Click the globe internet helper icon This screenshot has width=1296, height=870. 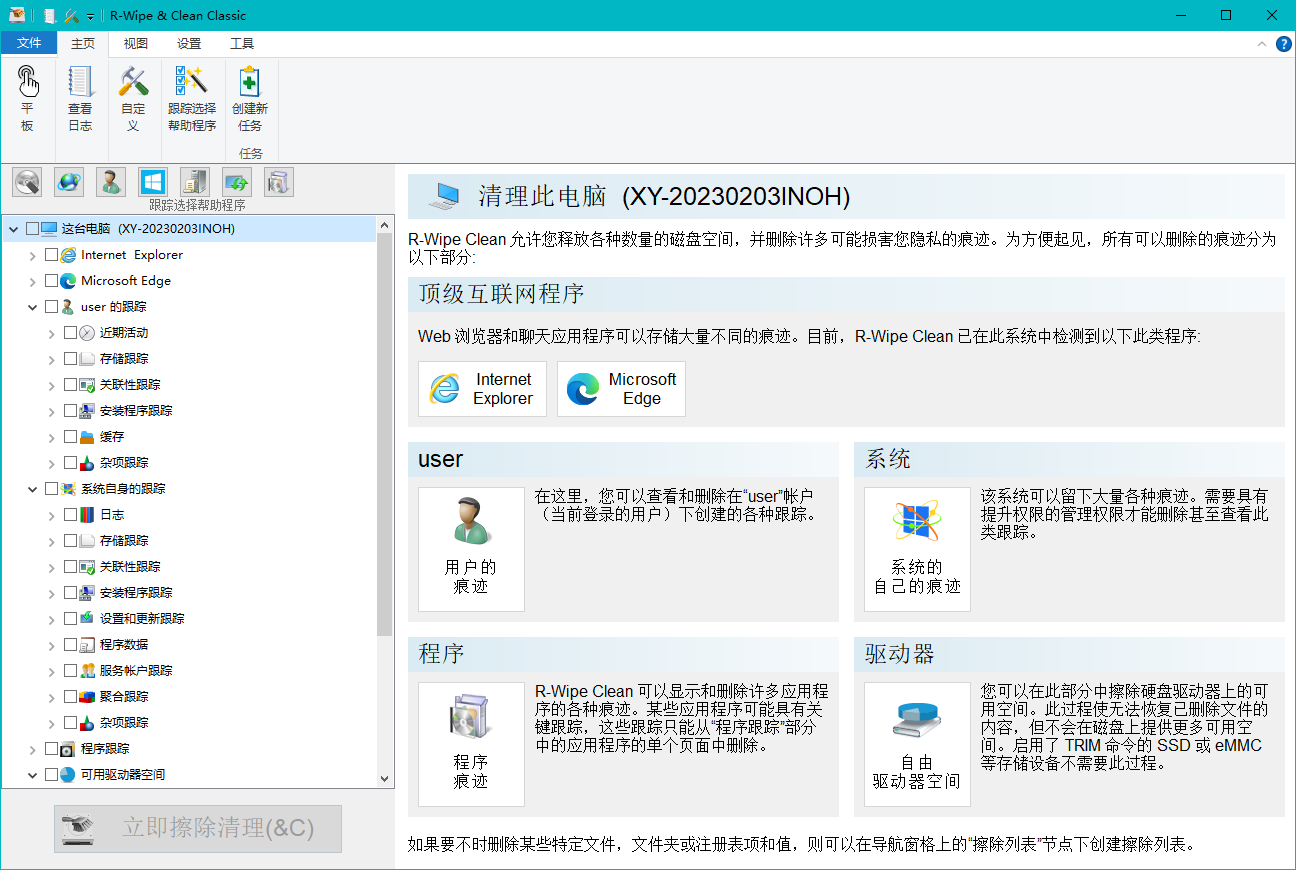pyautogui.click(x=69, y=181)
